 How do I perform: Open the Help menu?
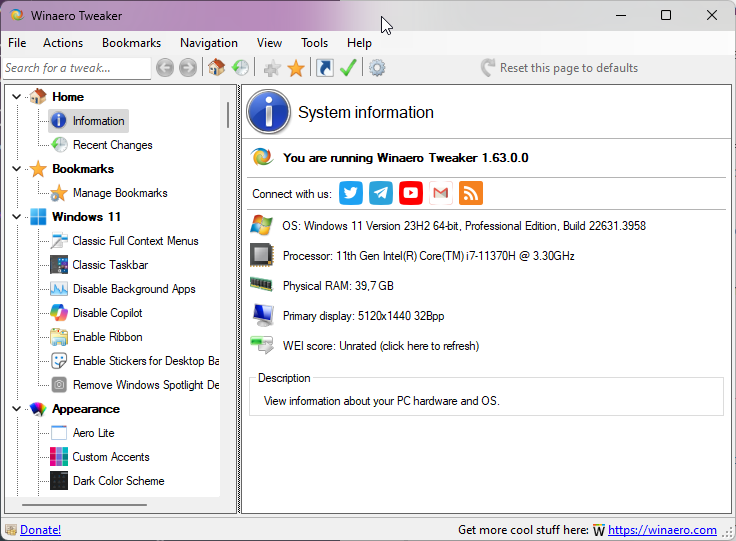pos(360,43)
